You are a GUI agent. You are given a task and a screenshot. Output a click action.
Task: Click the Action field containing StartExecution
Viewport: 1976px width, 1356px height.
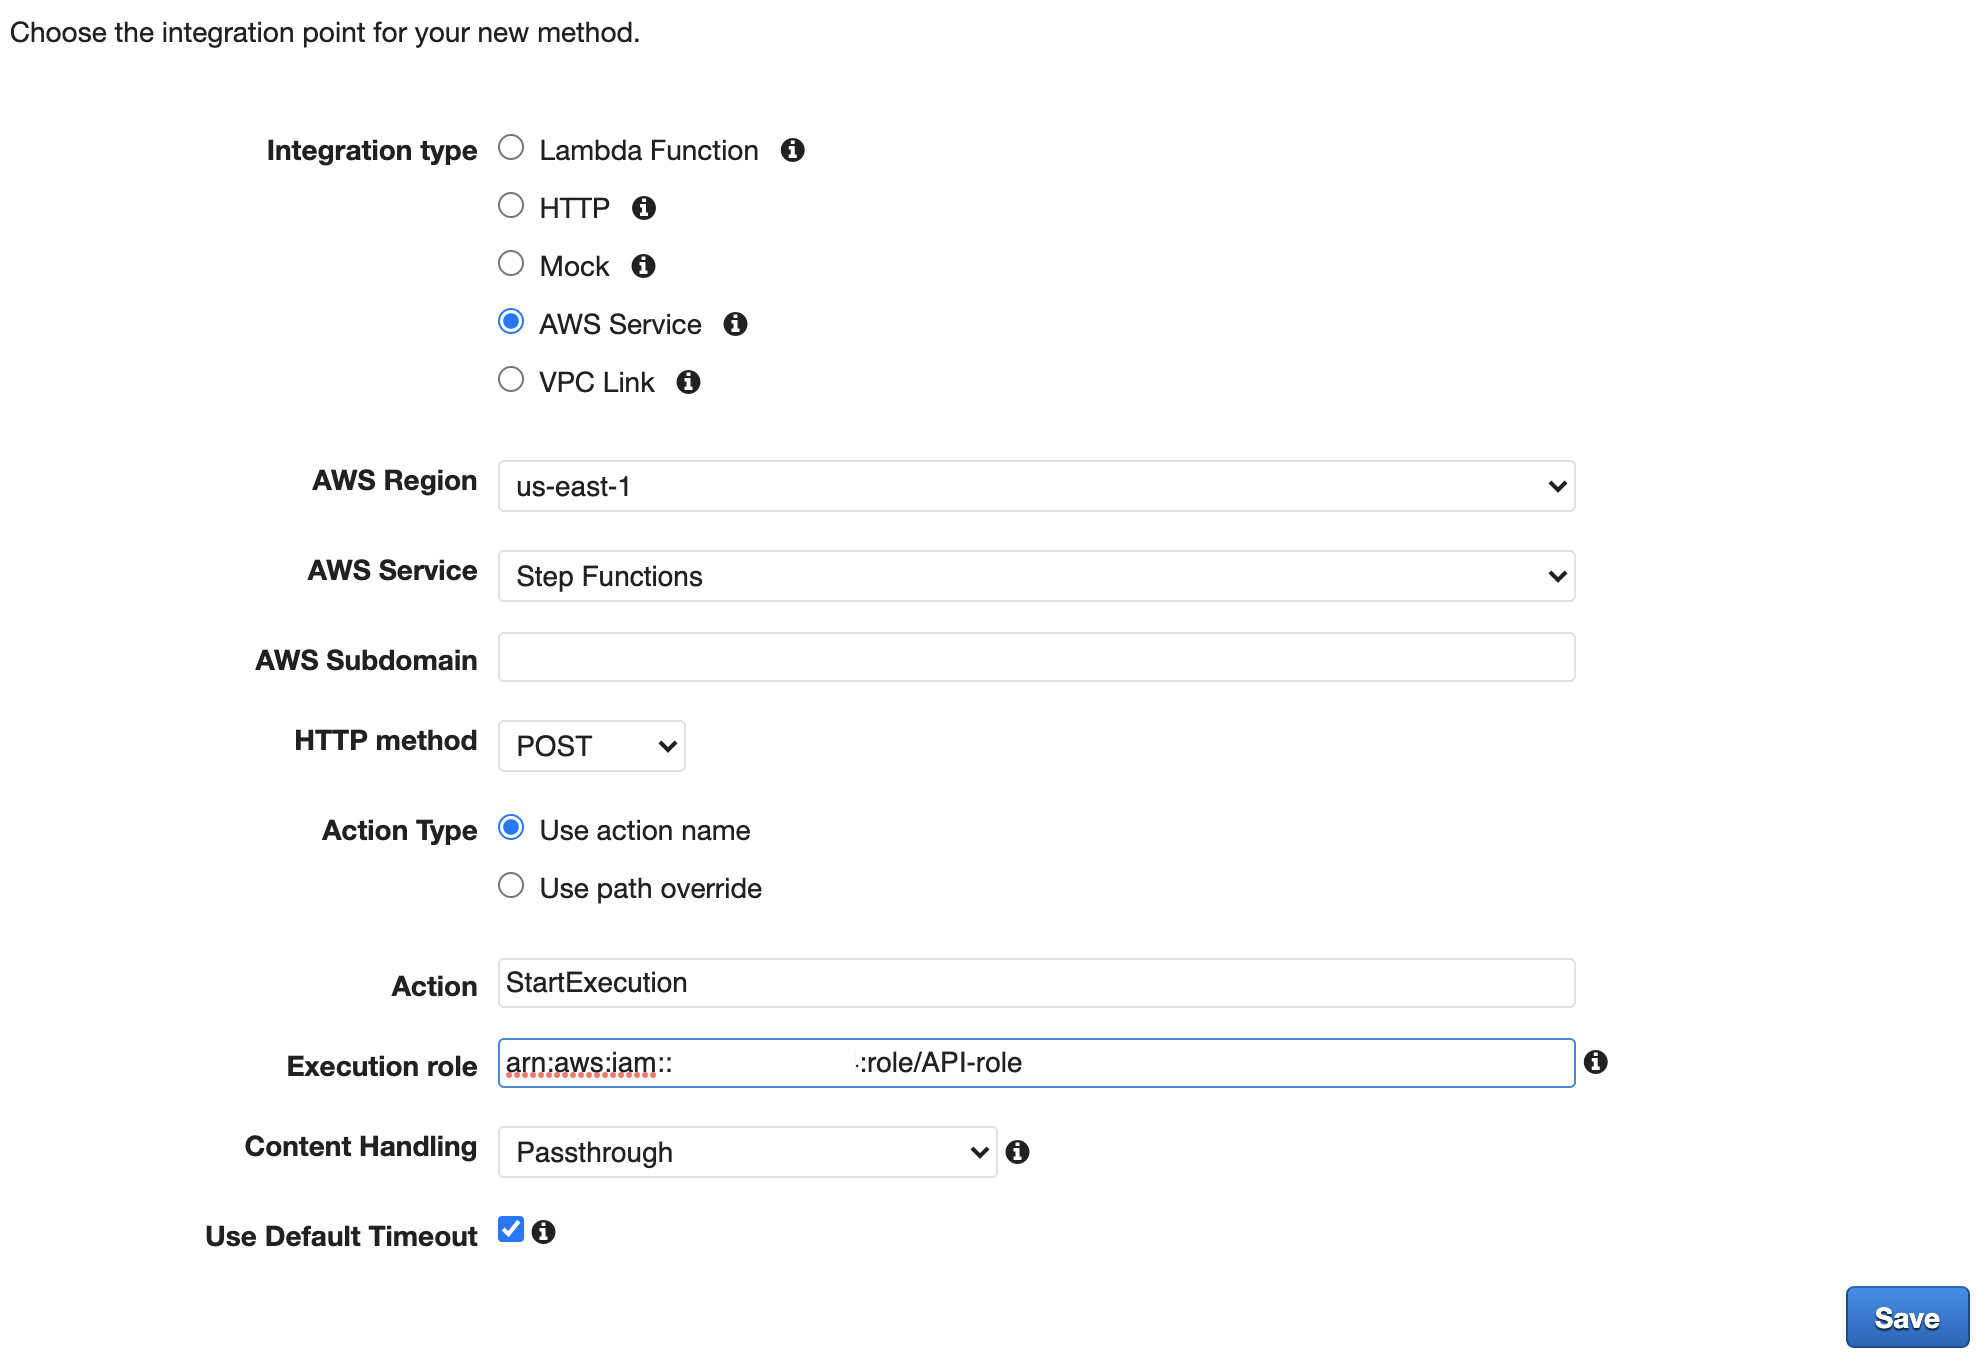1036,983
